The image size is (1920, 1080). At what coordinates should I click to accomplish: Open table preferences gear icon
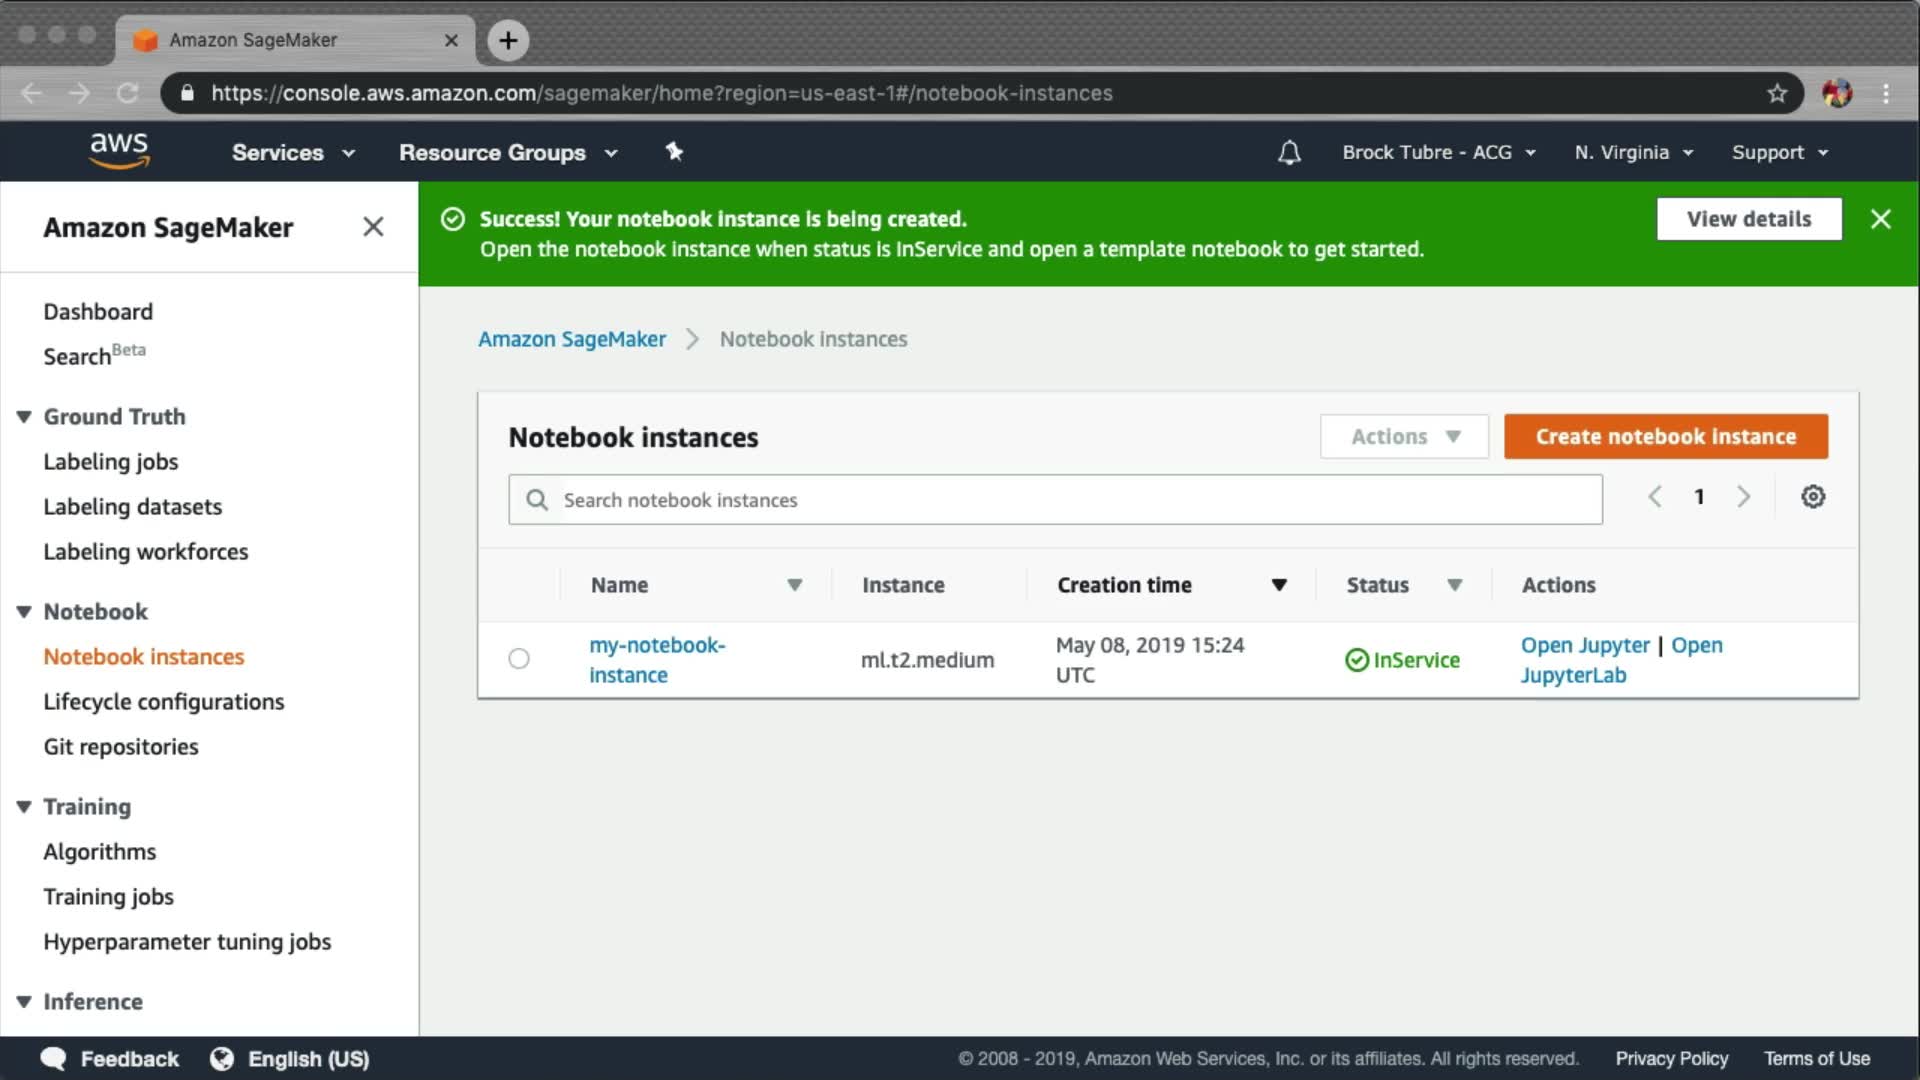tap(1812, 497)
